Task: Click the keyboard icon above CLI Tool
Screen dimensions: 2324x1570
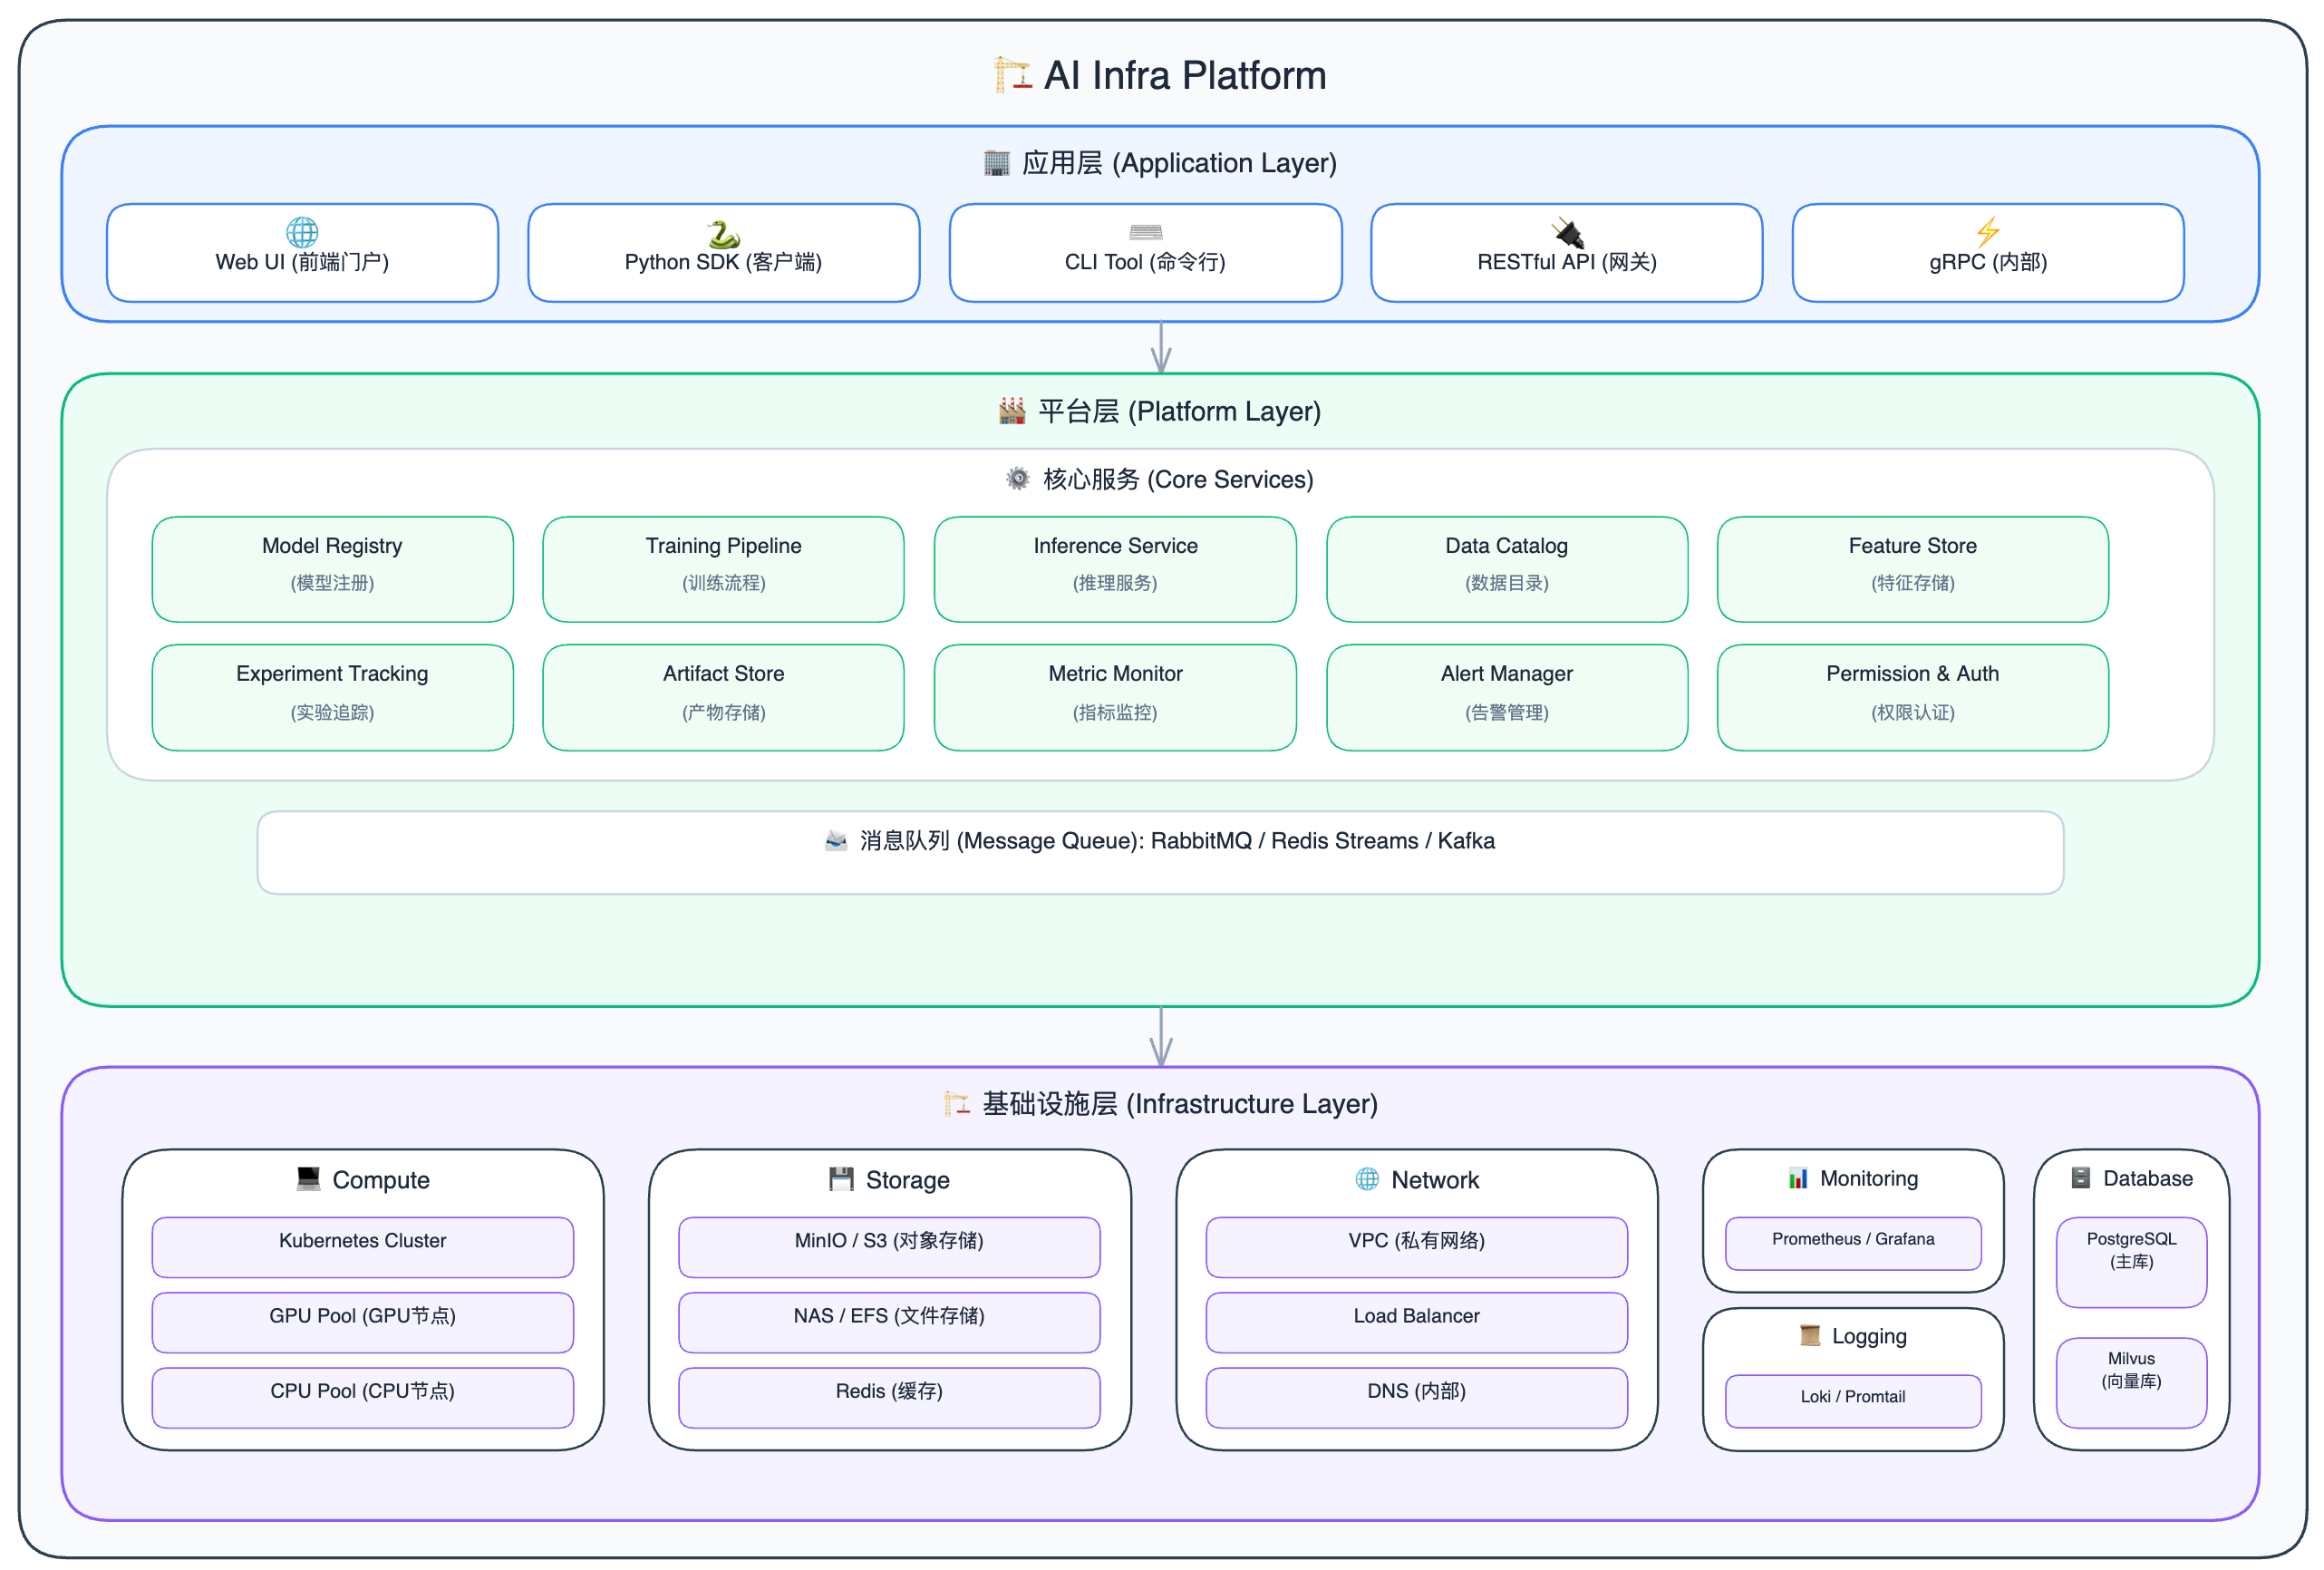Action: point(1145,232)
